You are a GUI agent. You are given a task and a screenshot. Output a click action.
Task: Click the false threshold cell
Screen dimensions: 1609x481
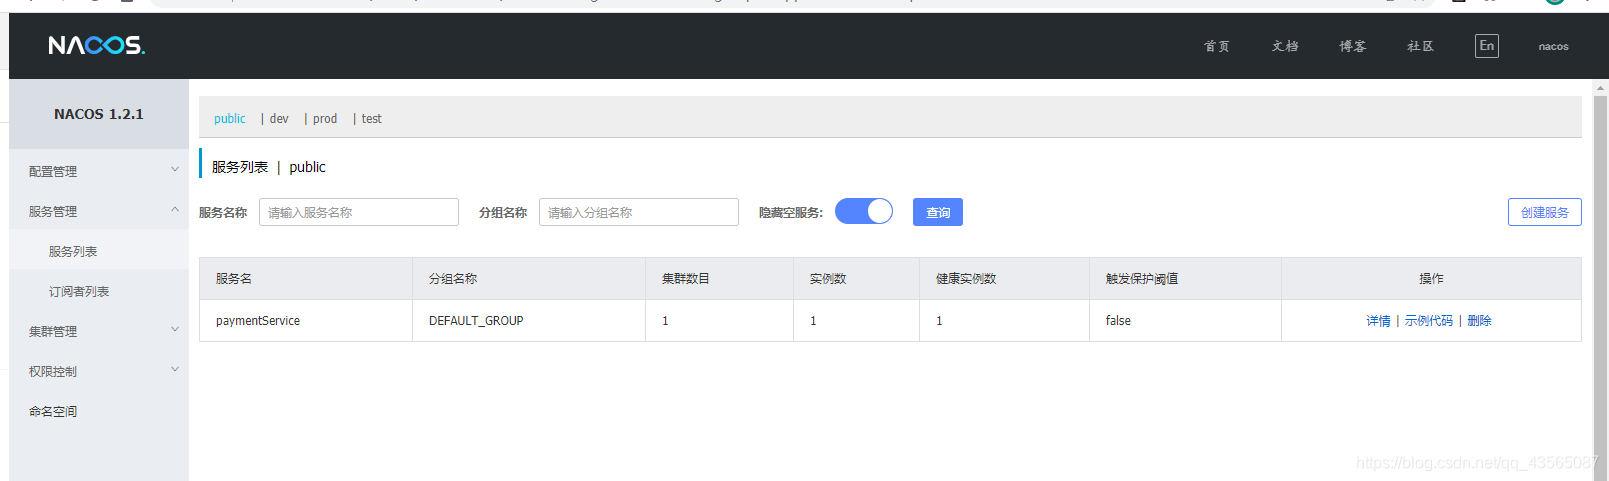click(1185, 321)
